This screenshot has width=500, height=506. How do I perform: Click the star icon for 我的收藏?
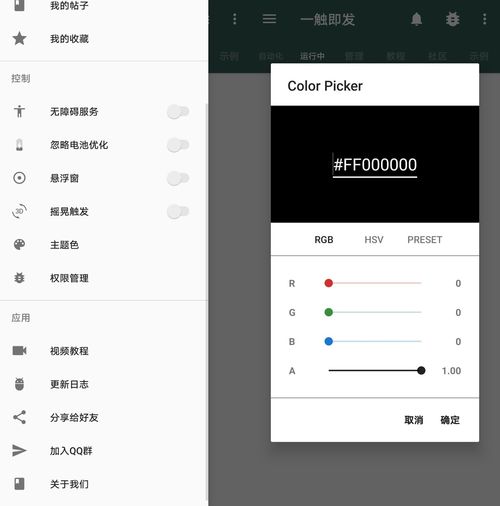point(19,38)
